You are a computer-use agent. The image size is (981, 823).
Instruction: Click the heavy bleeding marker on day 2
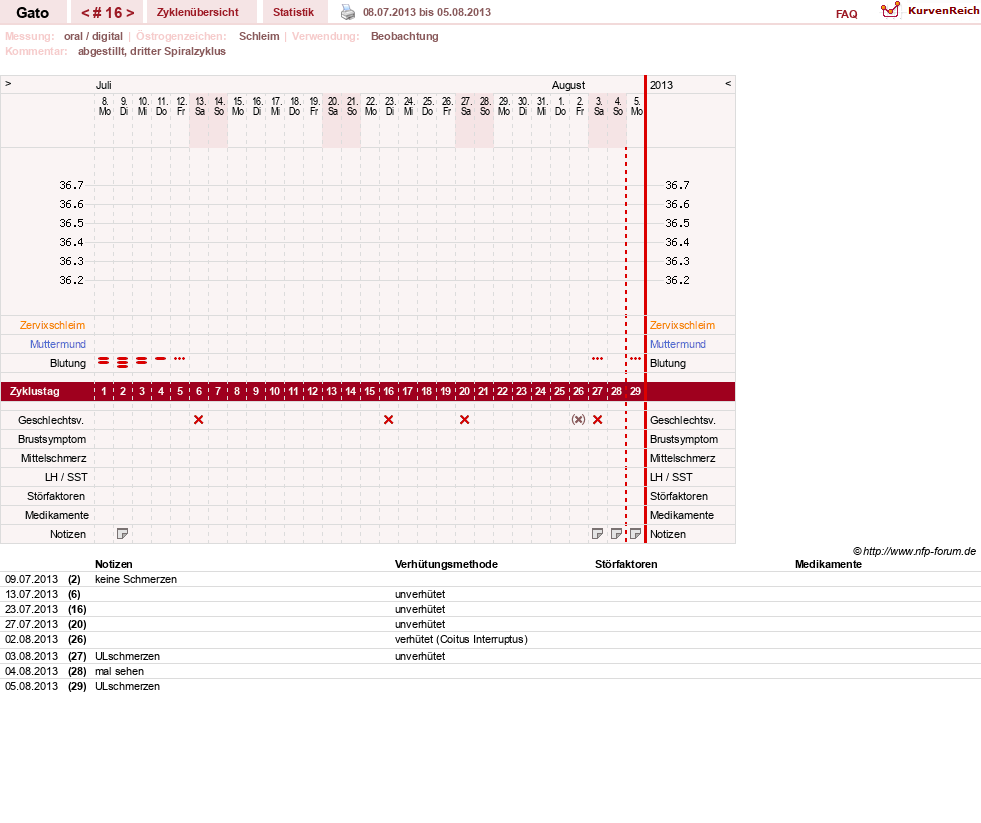click(123, 362)
